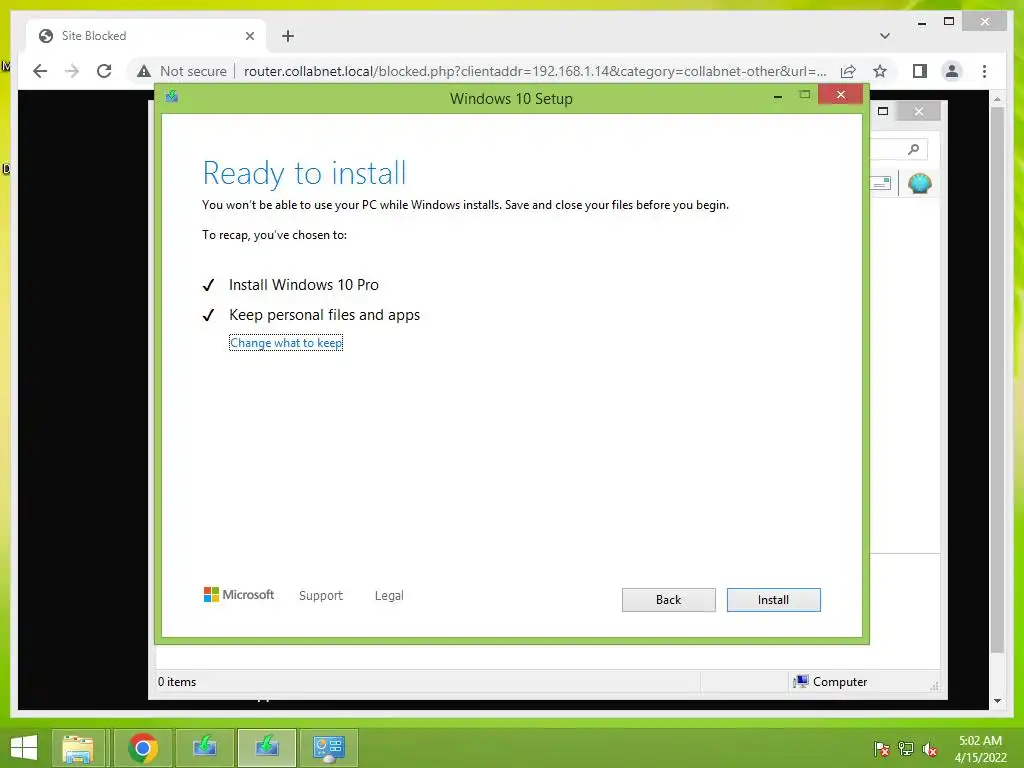The height and width of the screenshot is (768, 1024).
Task: Click Chrome page vertical scrollbar
Action: click(997, 379)
